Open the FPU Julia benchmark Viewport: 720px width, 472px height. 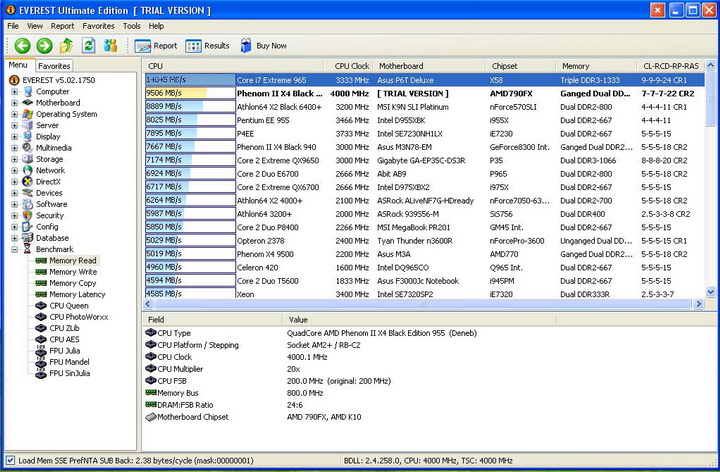click(64, 351)
